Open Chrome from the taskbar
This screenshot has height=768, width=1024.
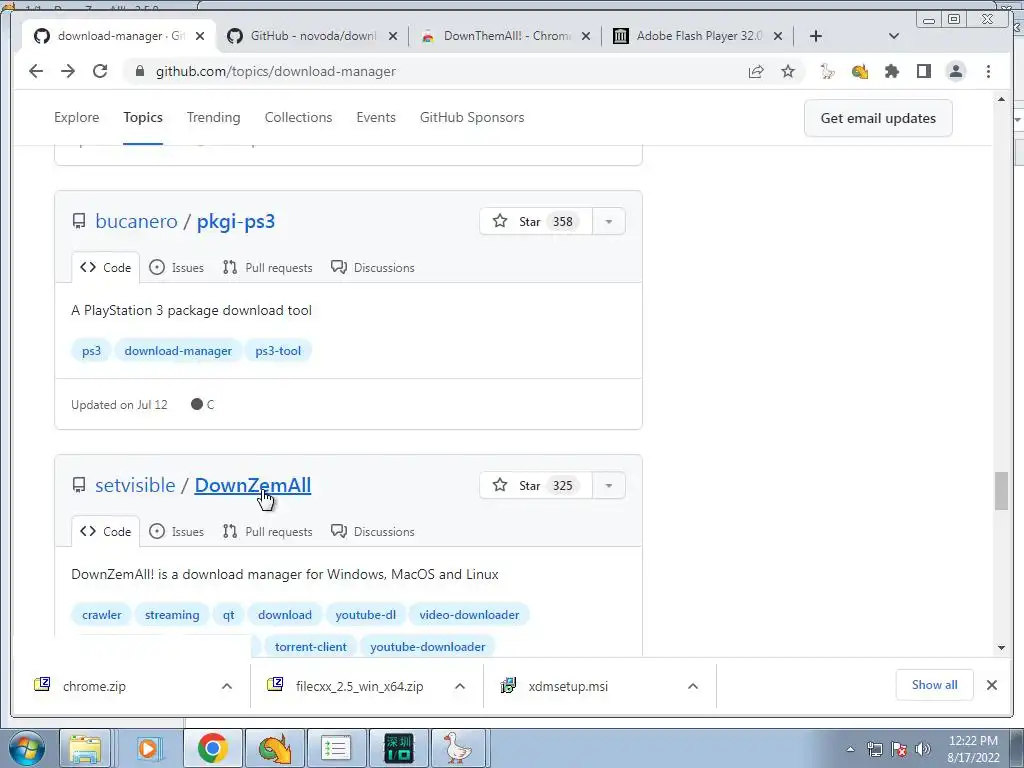coord(212,748)
